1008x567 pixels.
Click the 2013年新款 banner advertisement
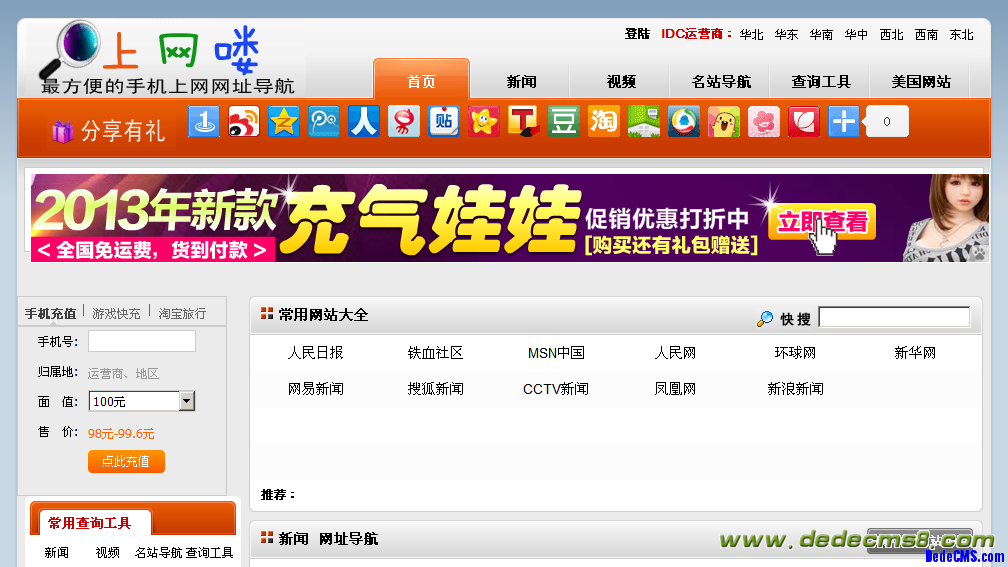[x=509, y=218]
